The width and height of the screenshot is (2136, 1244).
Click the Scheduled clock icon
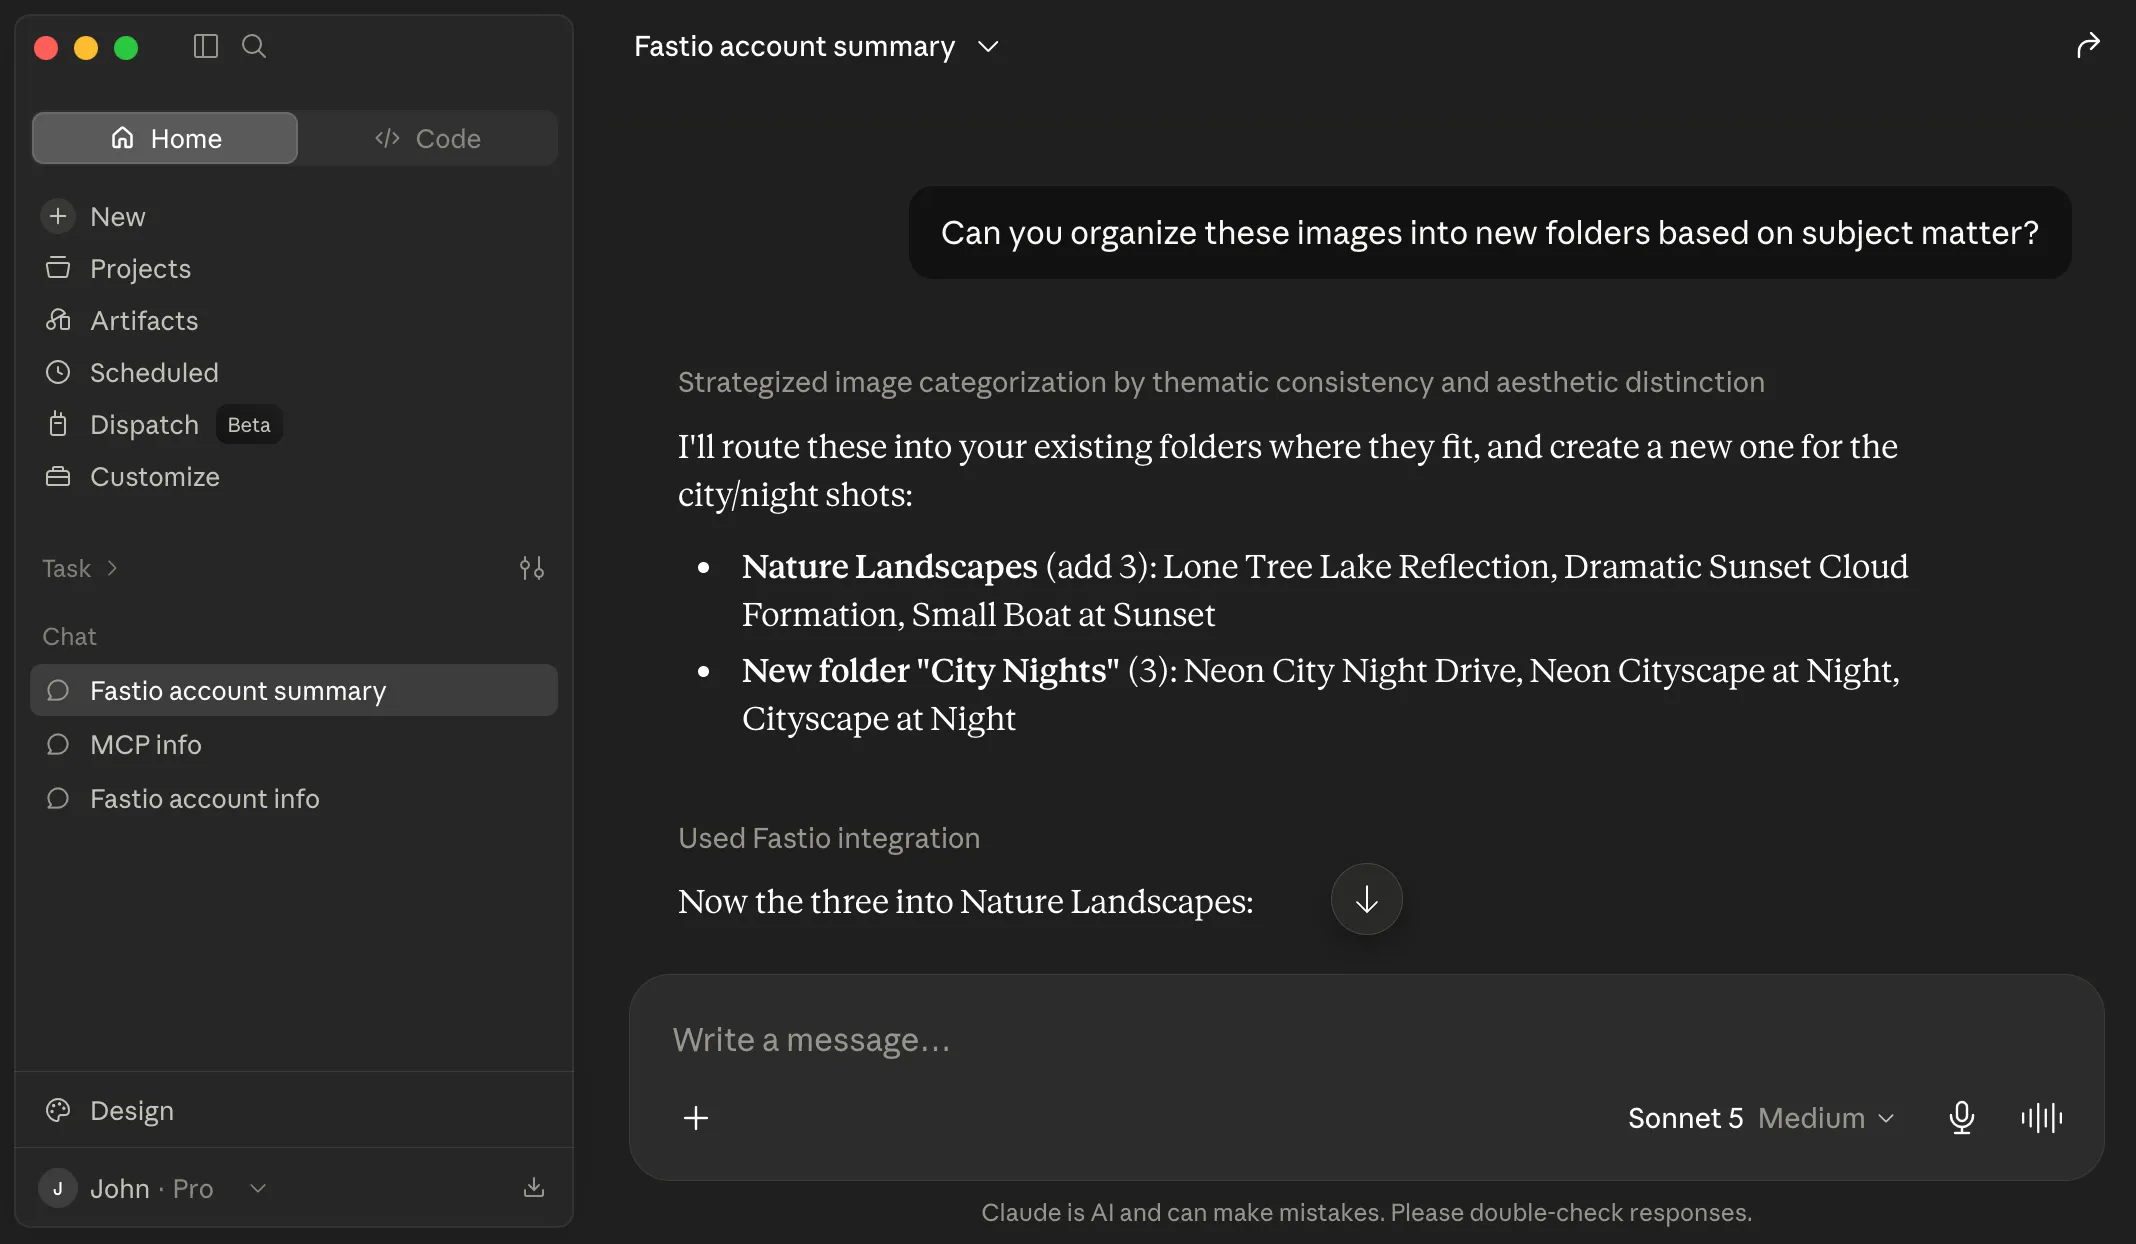[58, 372]
